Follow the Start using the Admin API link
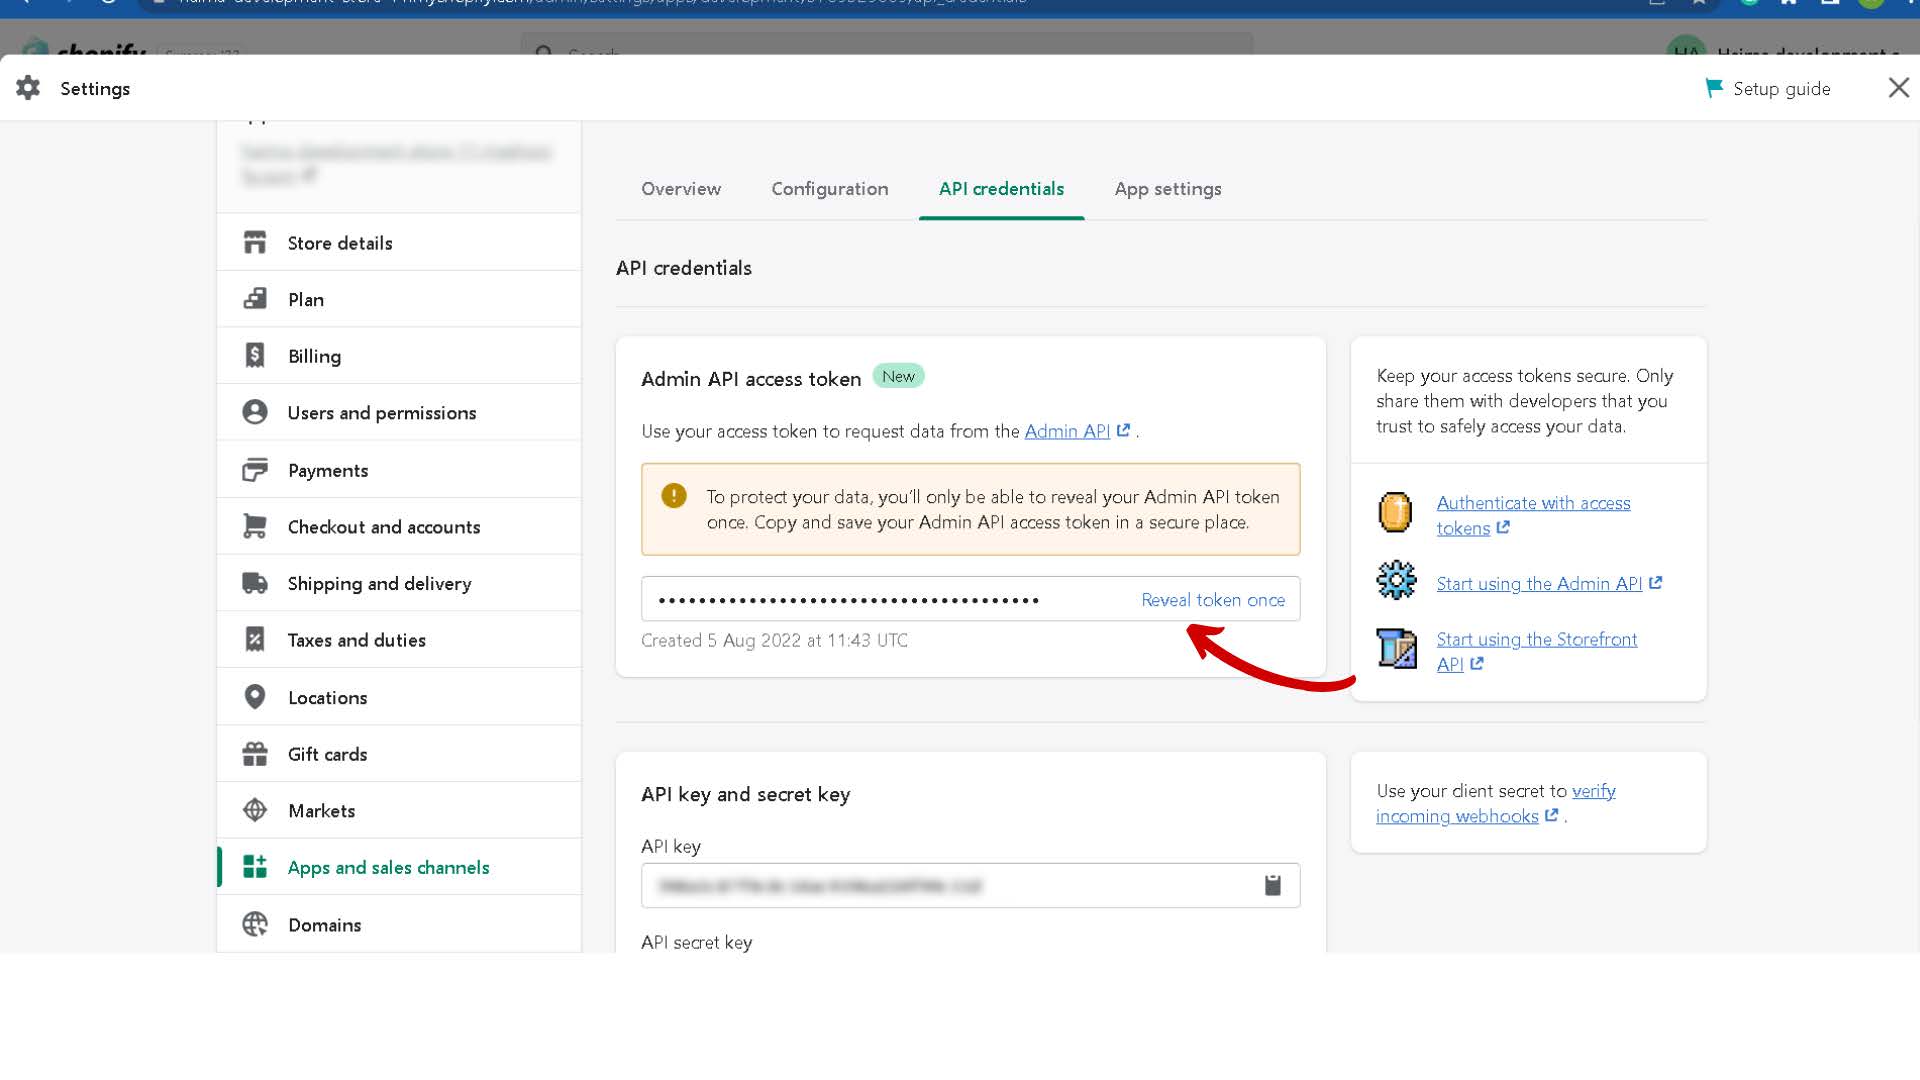 tap(1538, 584)
